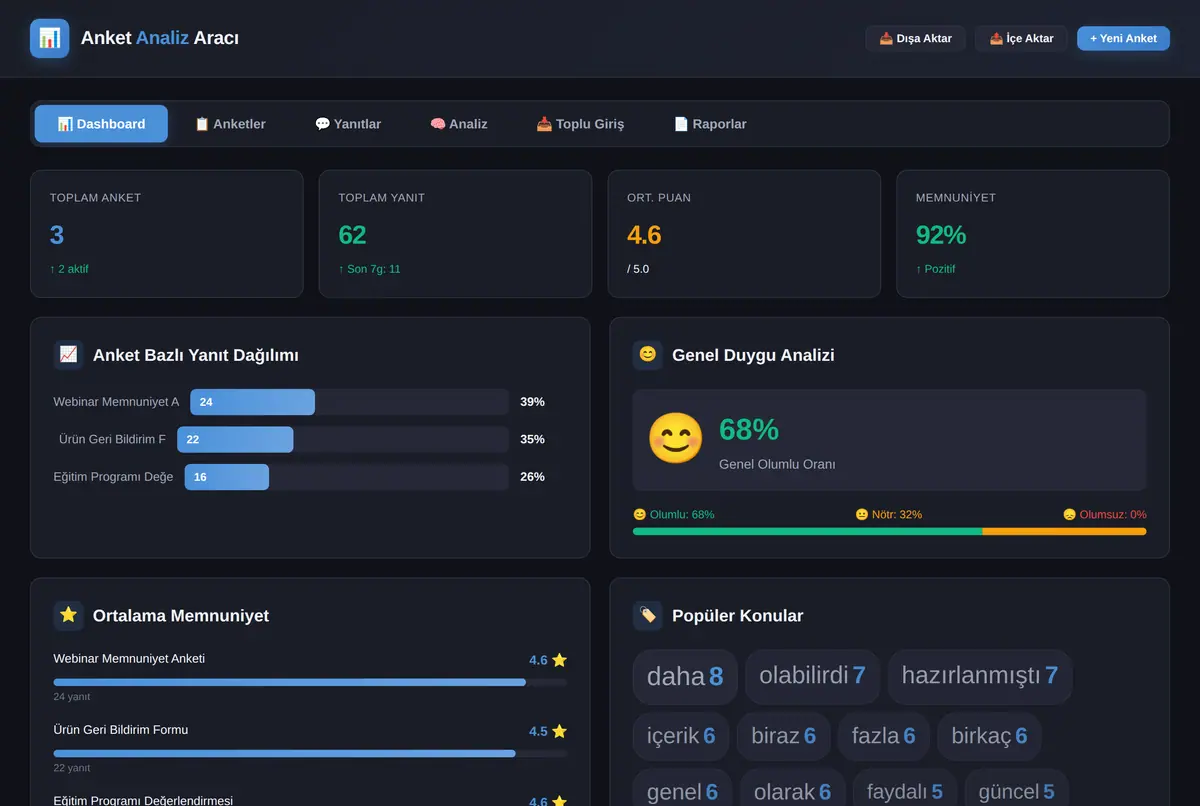Image resolution: width=1200 pixels, height=806 pixels.
Task: Open the Dashboard tab
Action: click(x=101, y=124)
